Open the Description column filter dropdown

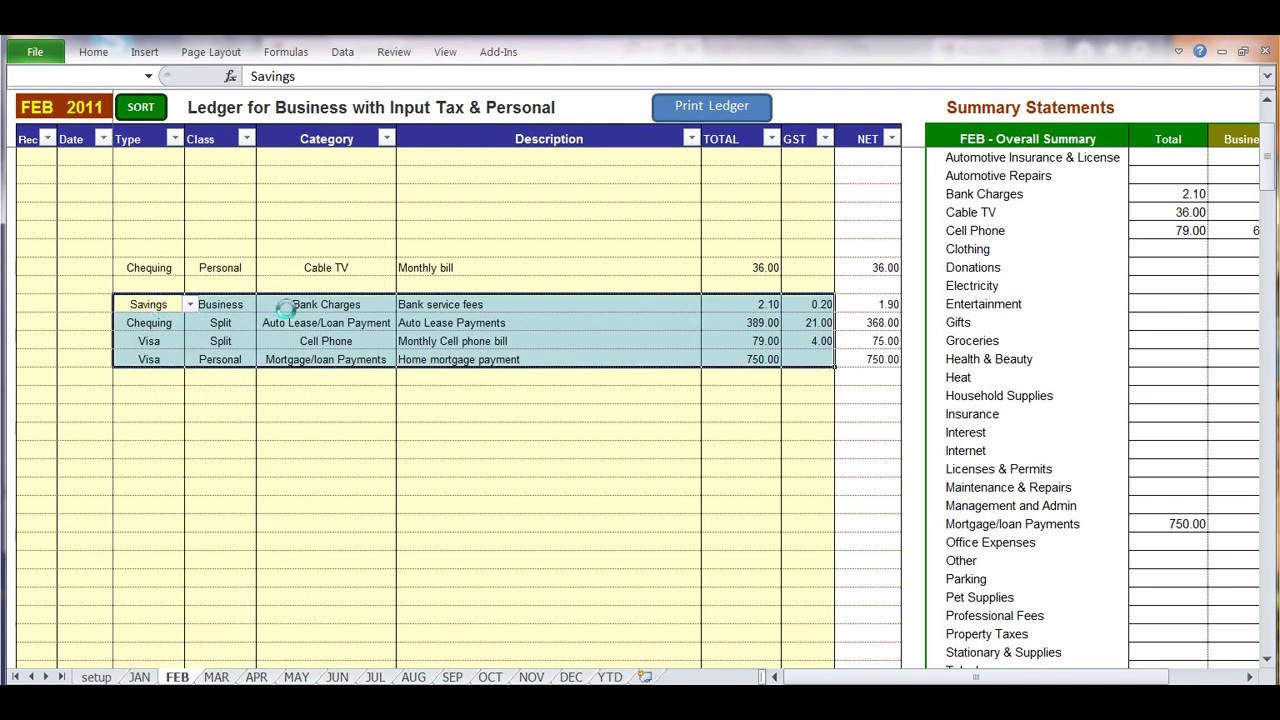[x=692, y=138]
